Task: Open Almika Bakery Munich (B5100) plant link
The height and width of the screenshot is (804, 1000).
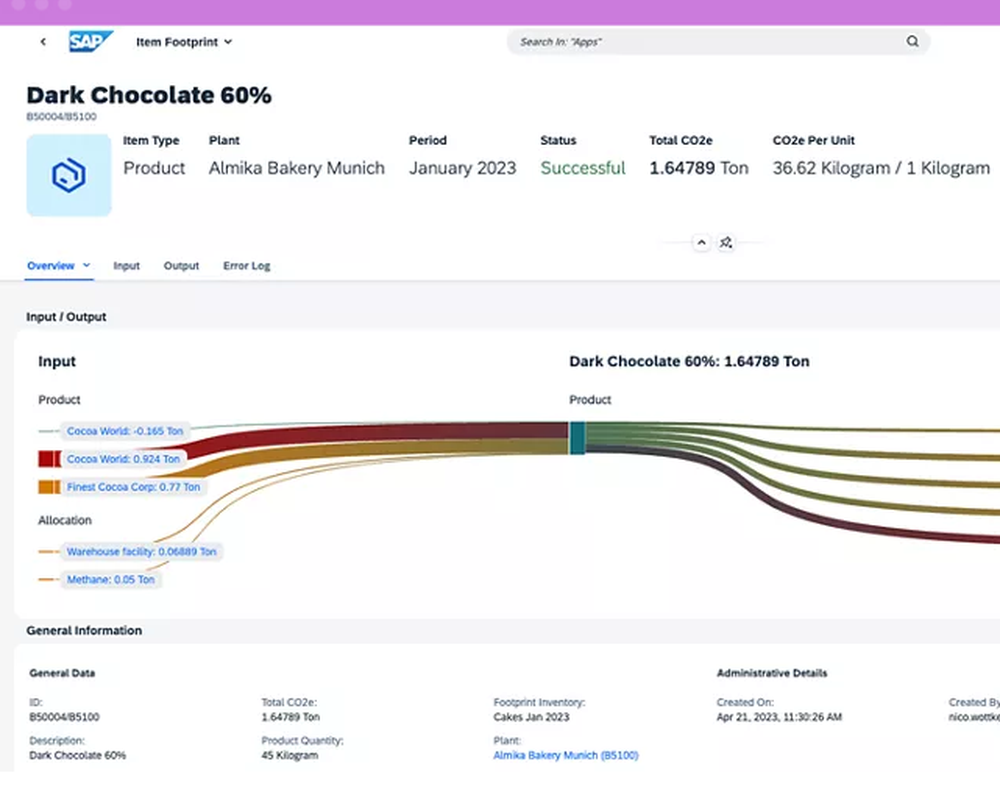Action: 566,756
